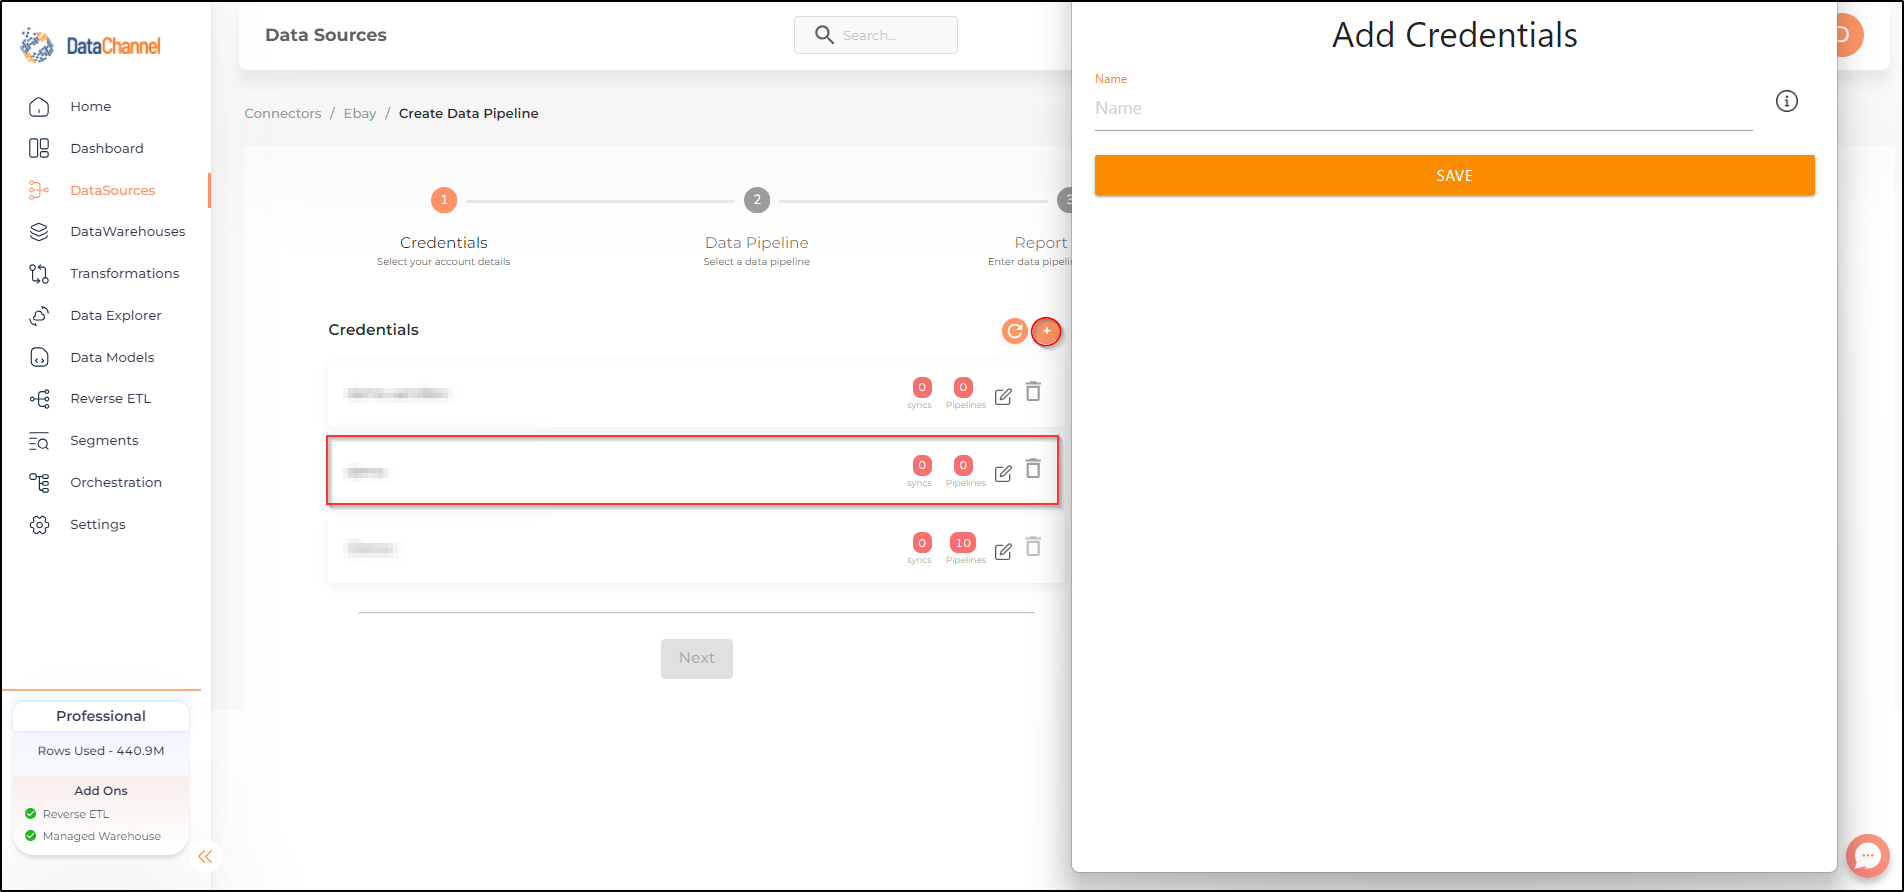Edit the third credential entry
Image resolution: width=1904 pixels, height=892 pixels.
[x=1003, y=551]
